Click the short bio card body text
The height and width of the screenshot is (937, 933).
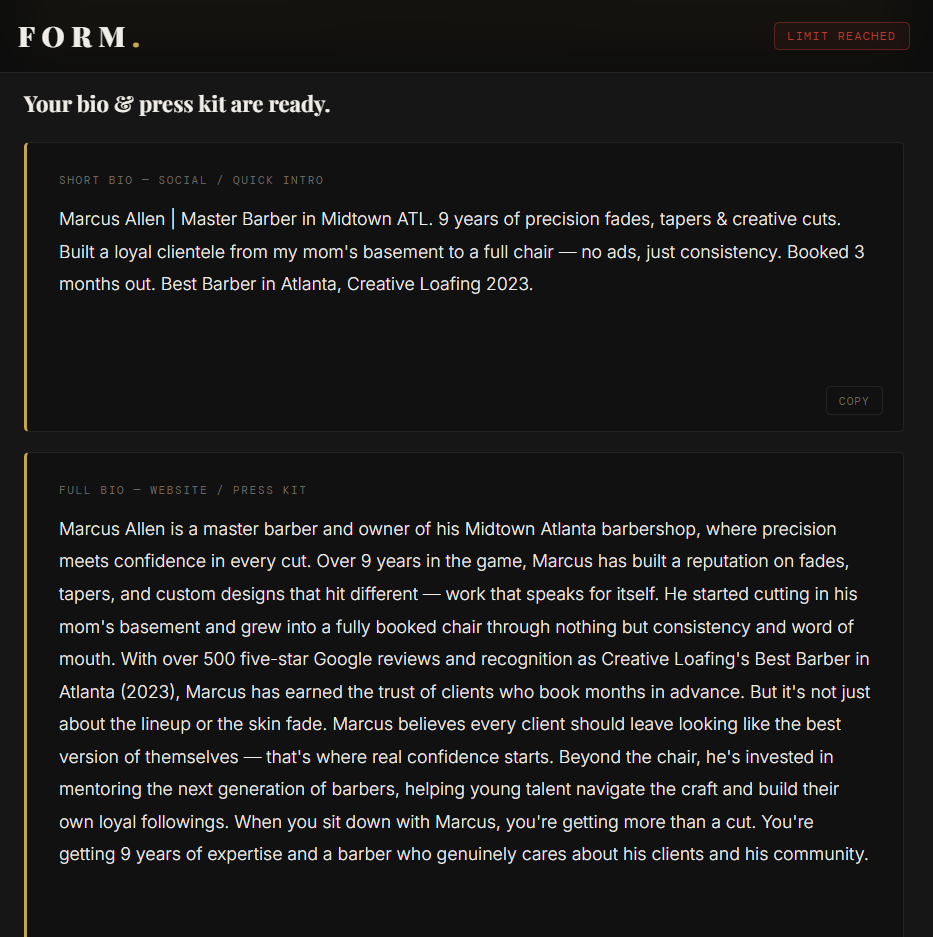pos(450,251)
